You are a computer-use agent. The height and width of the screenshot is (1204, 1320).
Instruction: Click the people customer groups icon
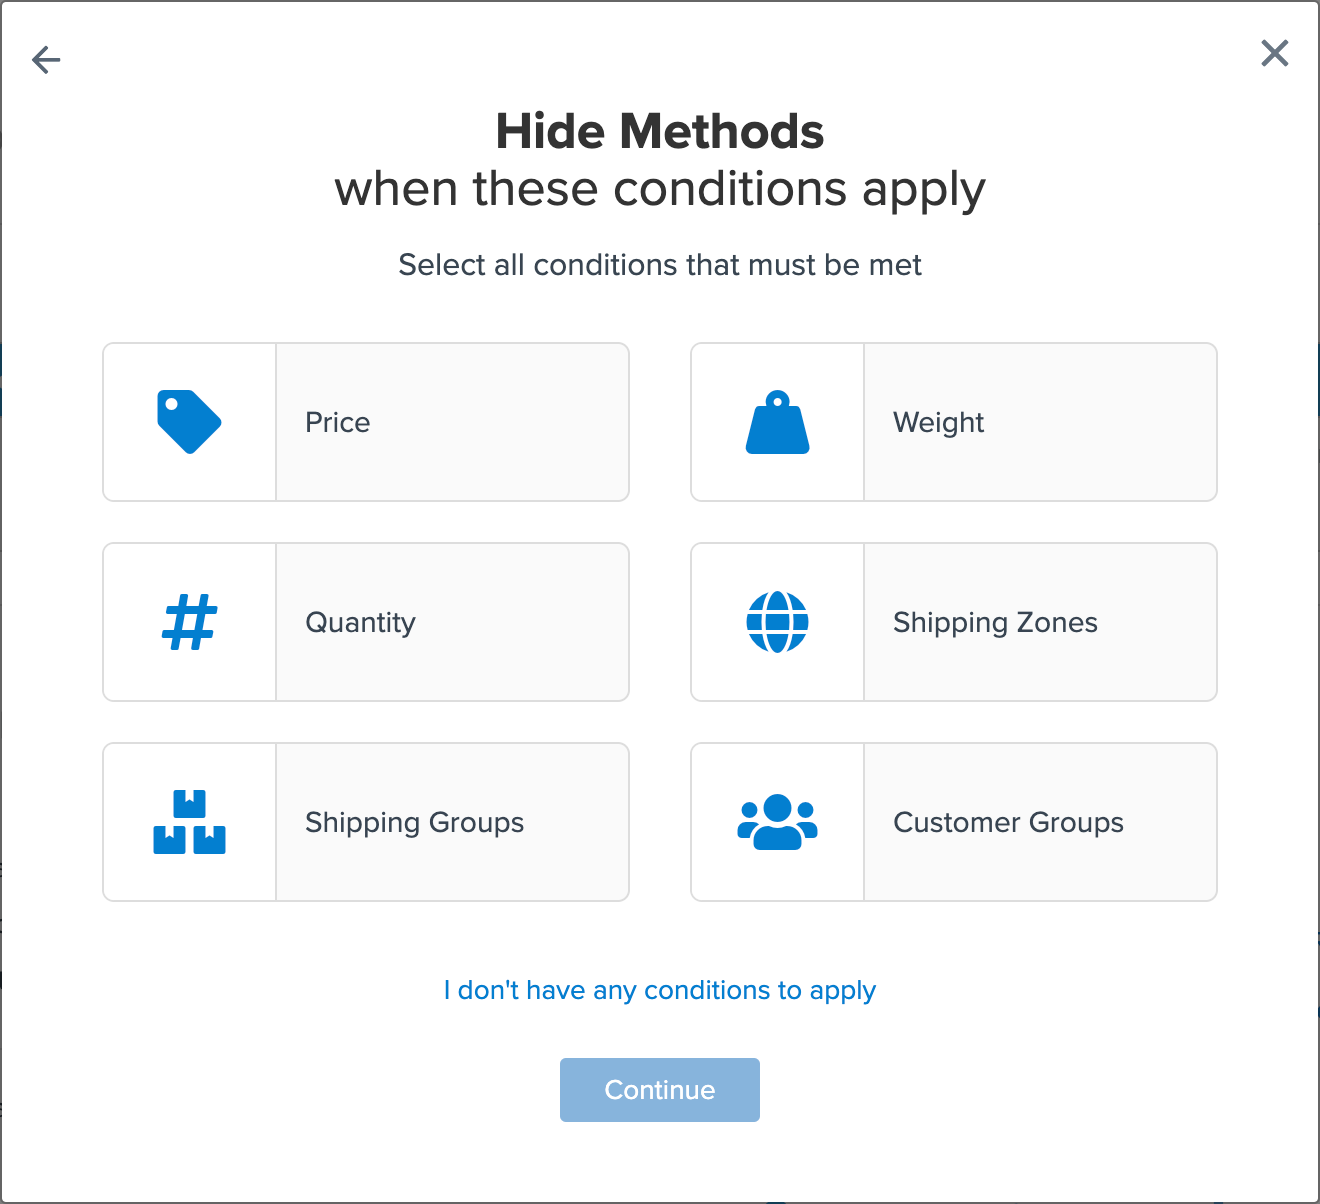click(x=777, y=822)
